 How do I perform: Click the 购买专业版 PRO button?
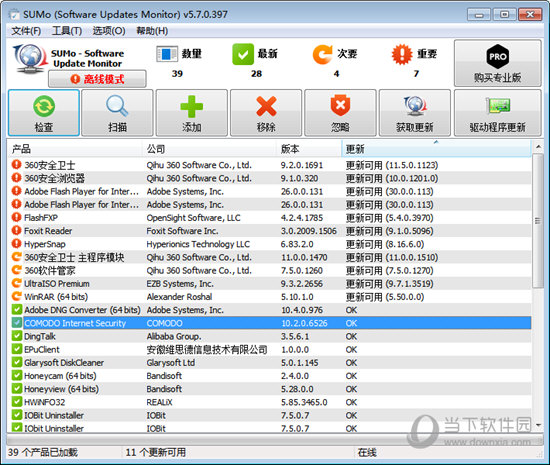pyautogui.click(x=498, y=63)
